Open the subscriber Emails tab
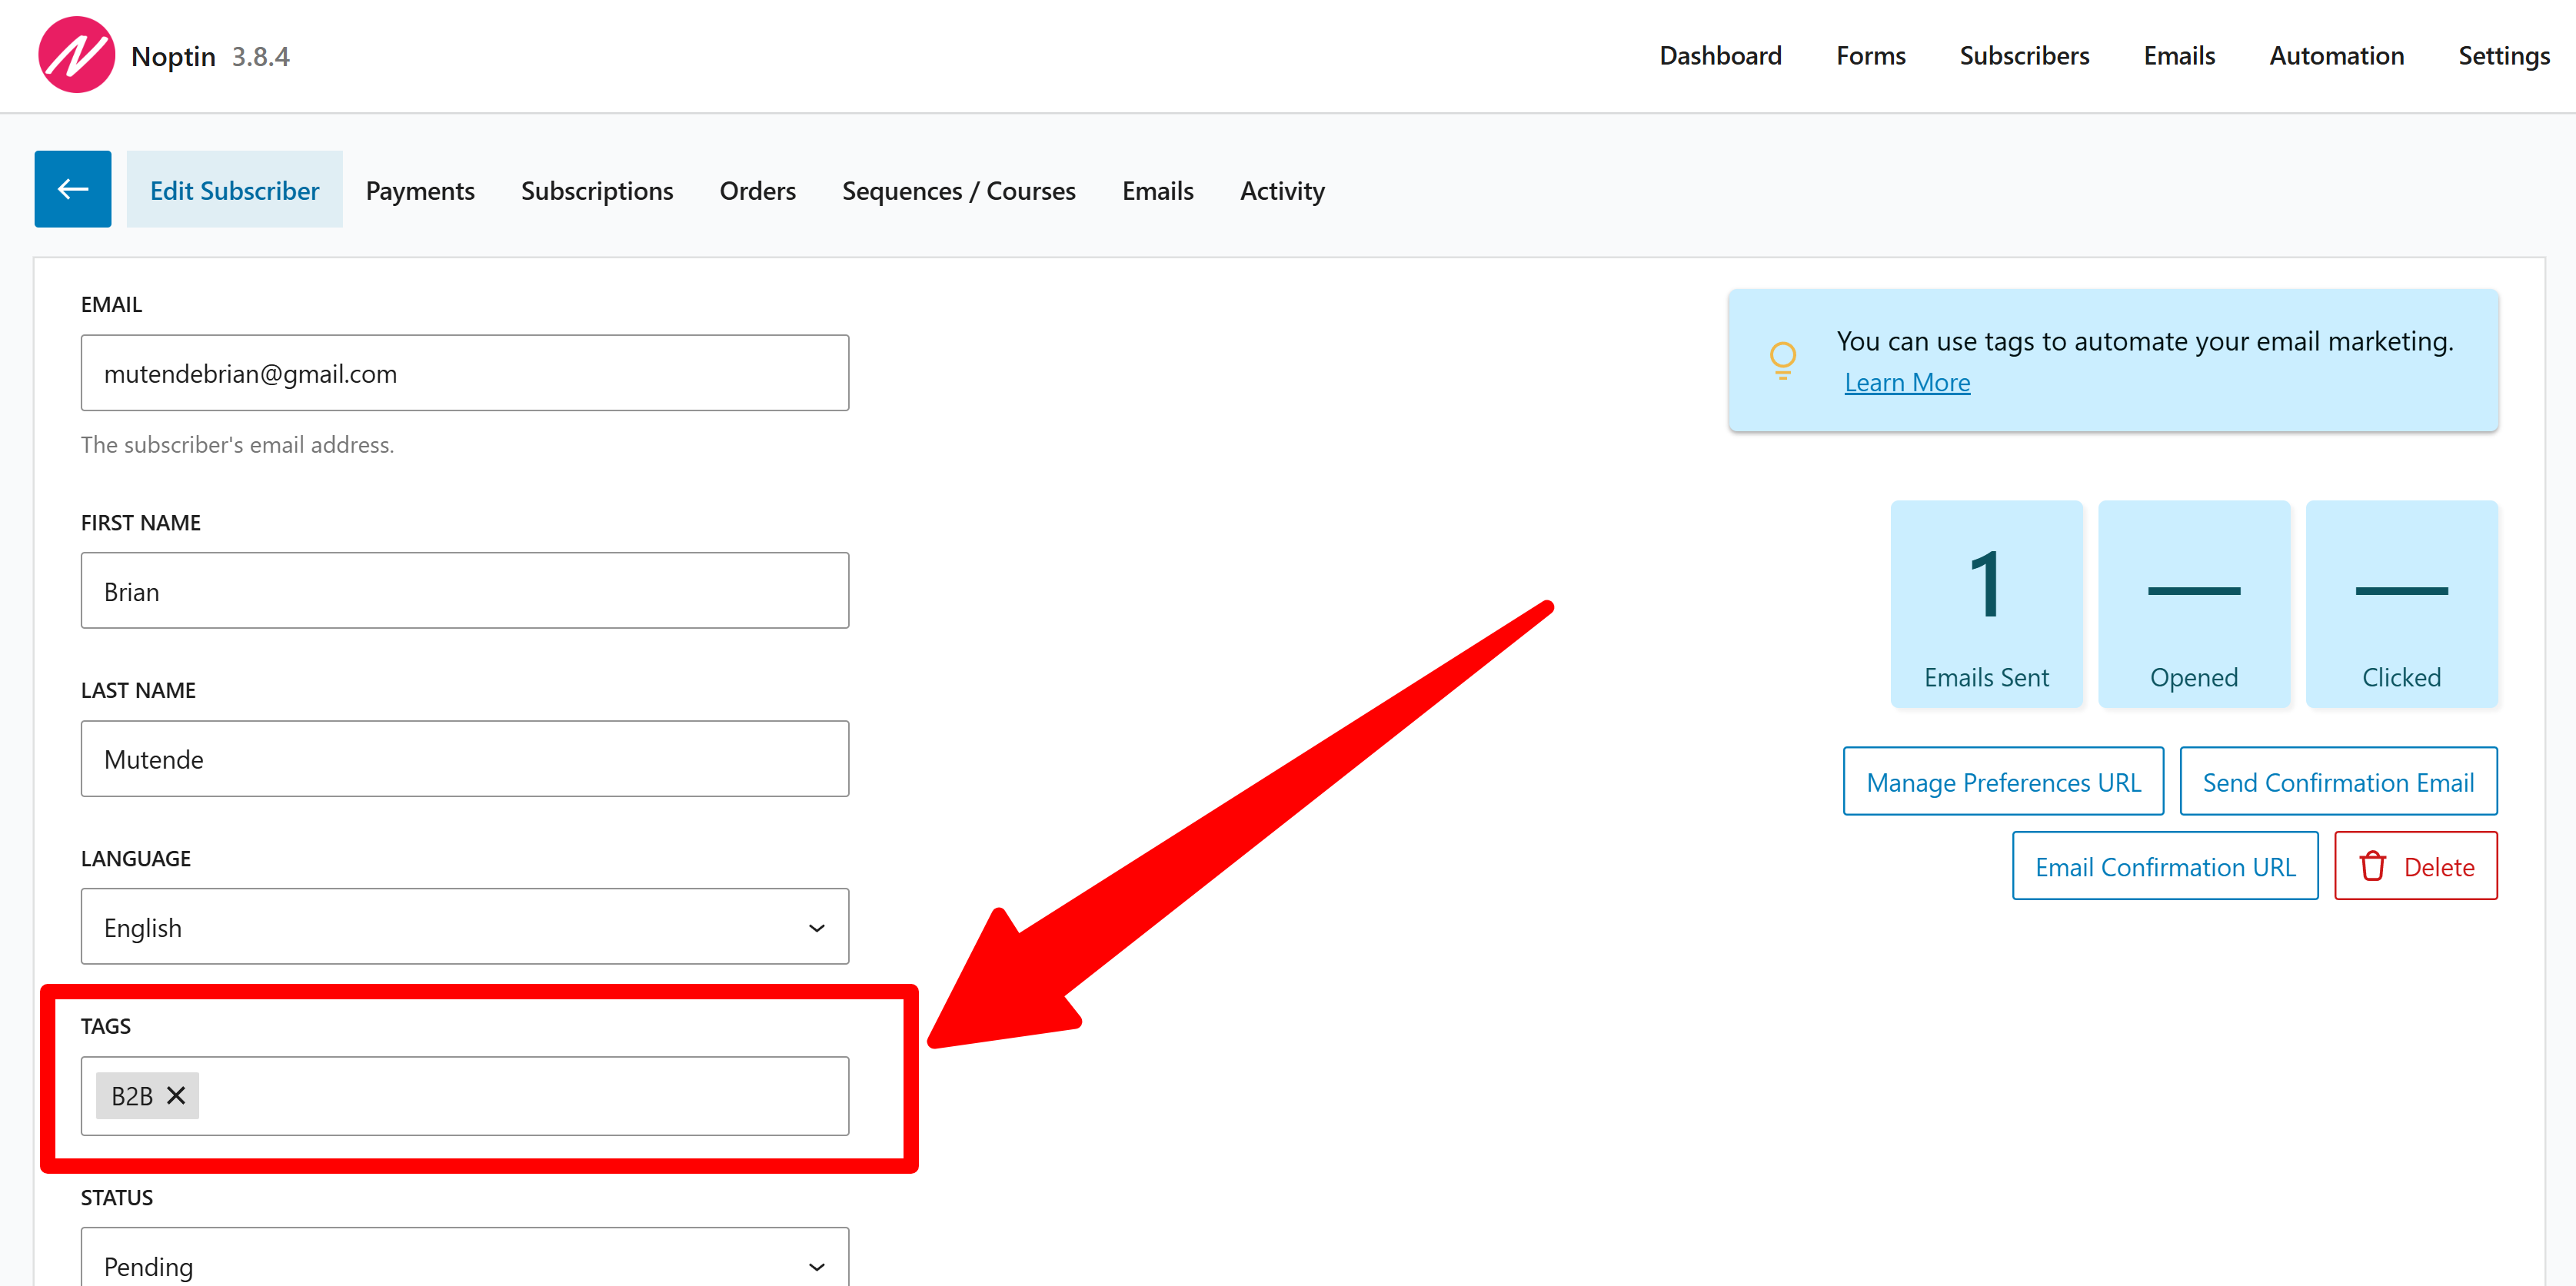This screenshot has height=1286, width=2576. 1157,190
